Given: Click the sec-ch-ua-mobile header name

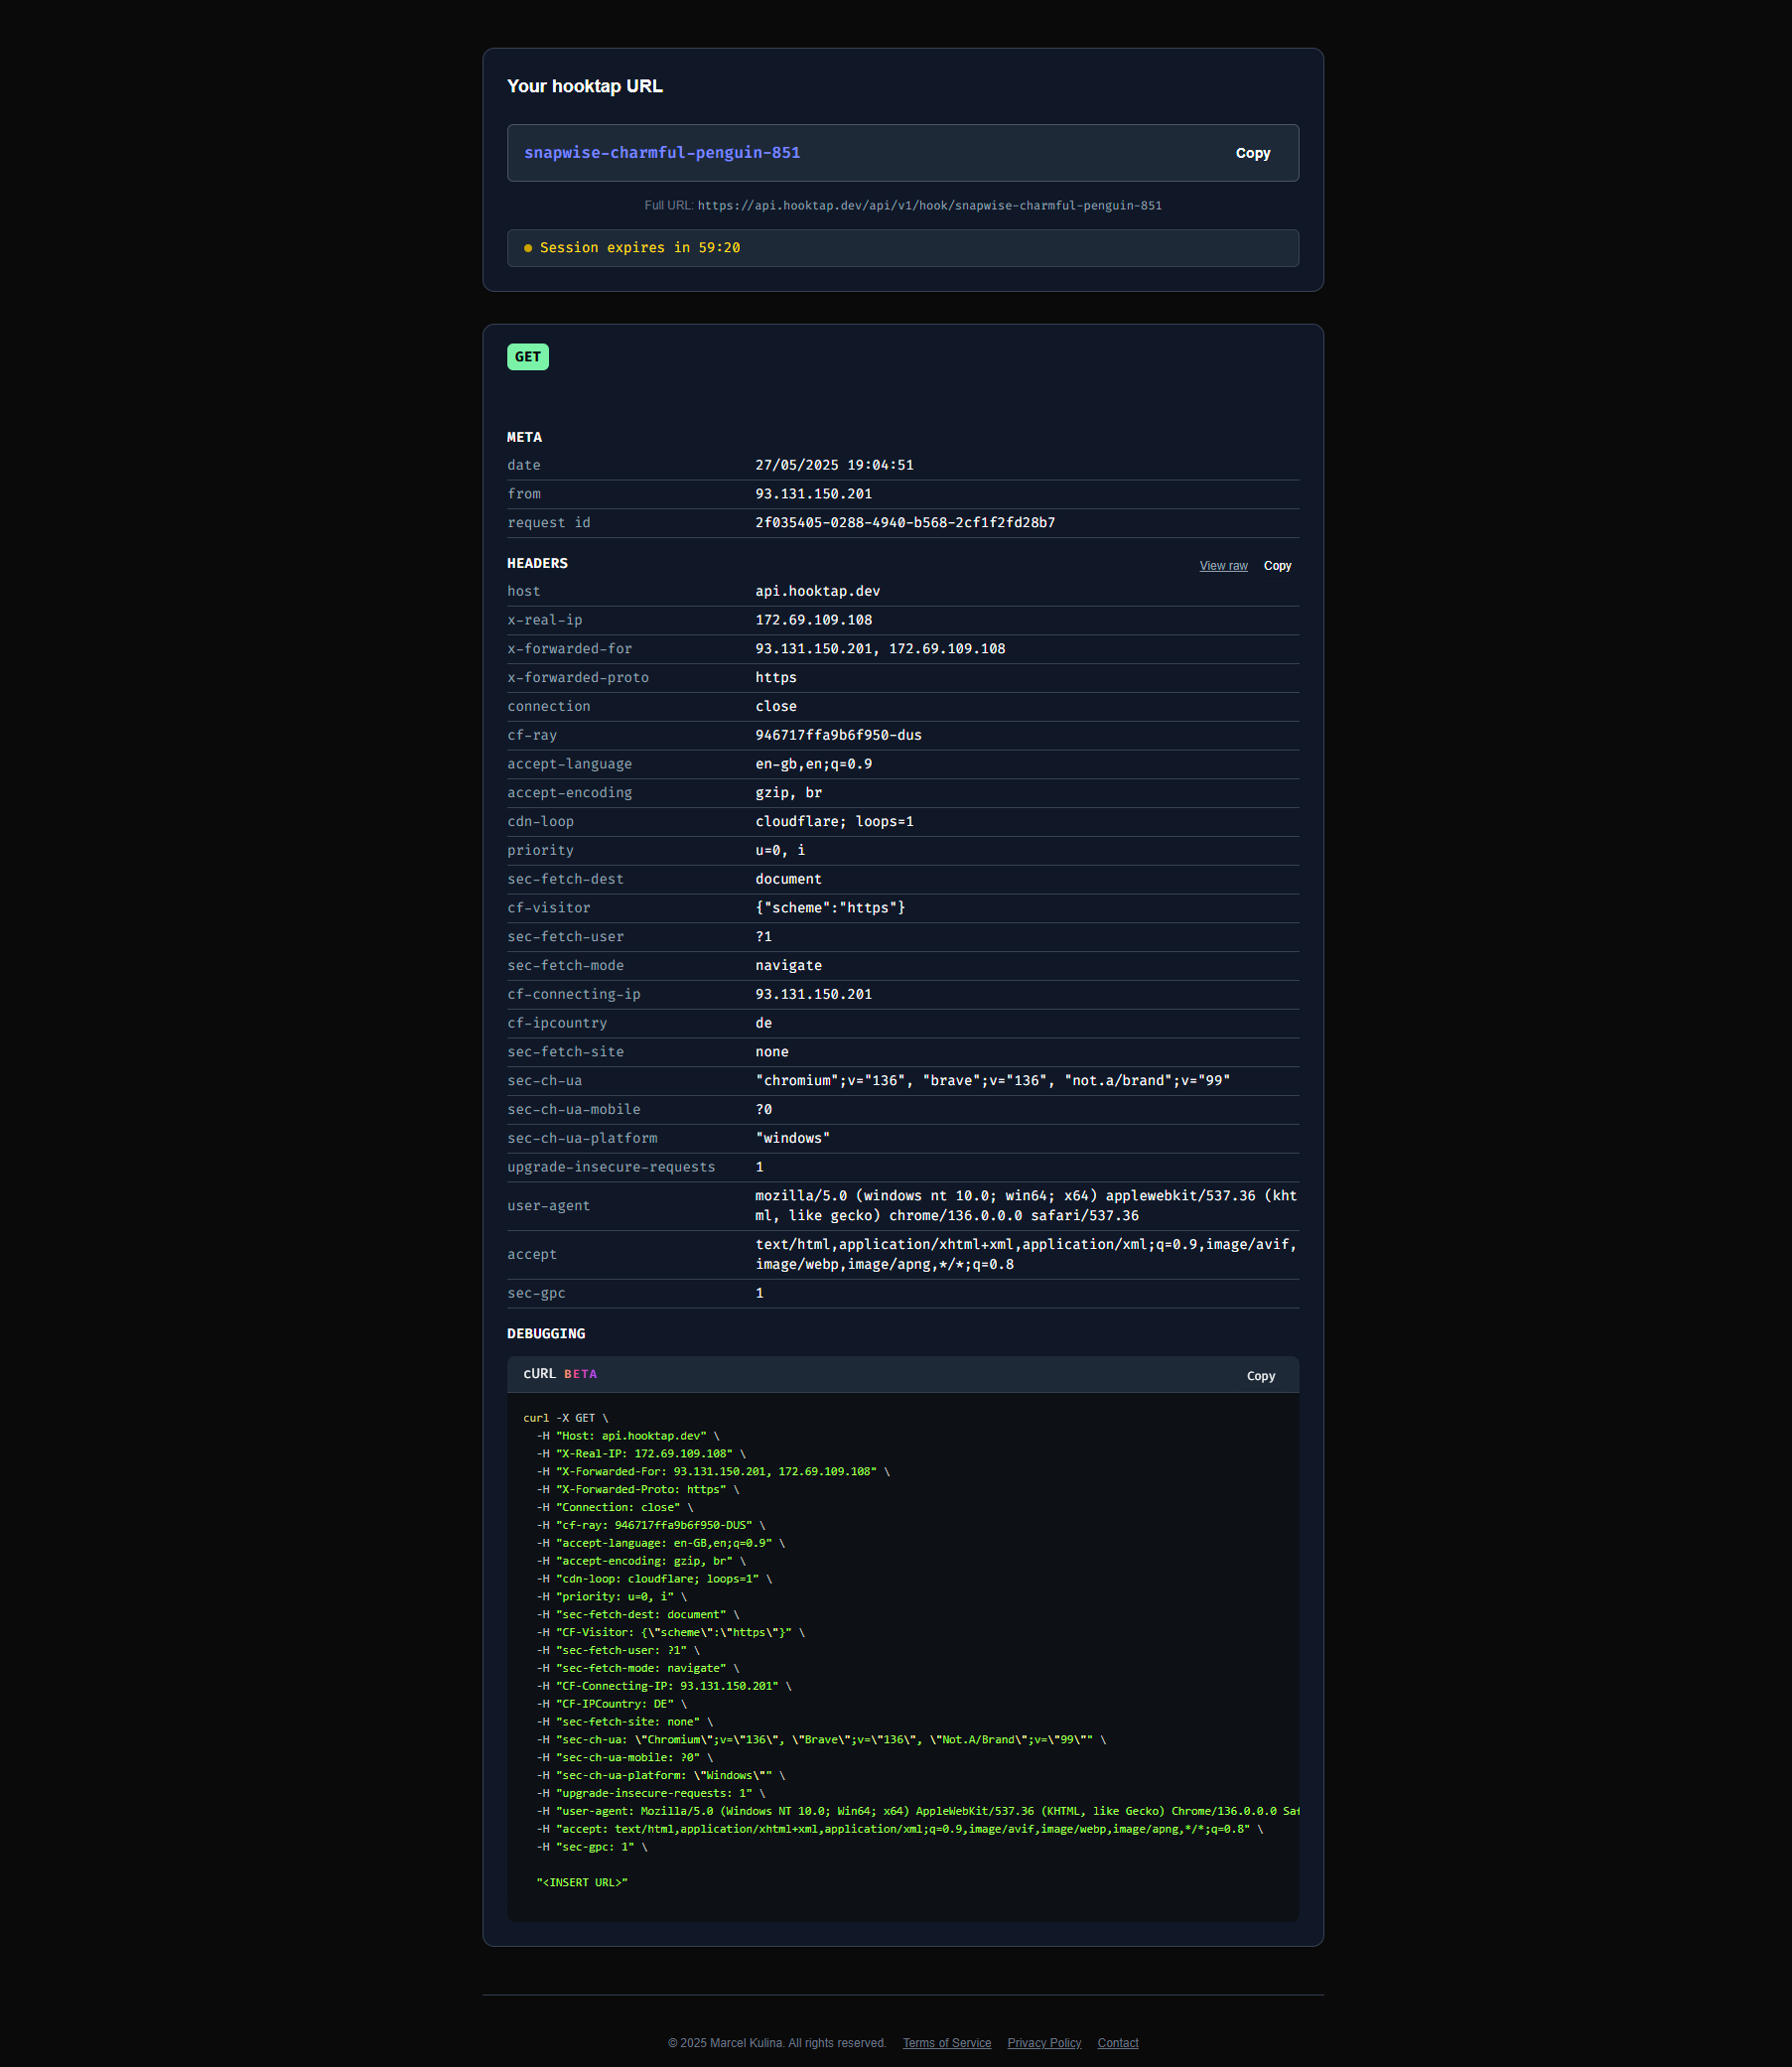Looking at the screenshot, I should (x=573, y=1110).
